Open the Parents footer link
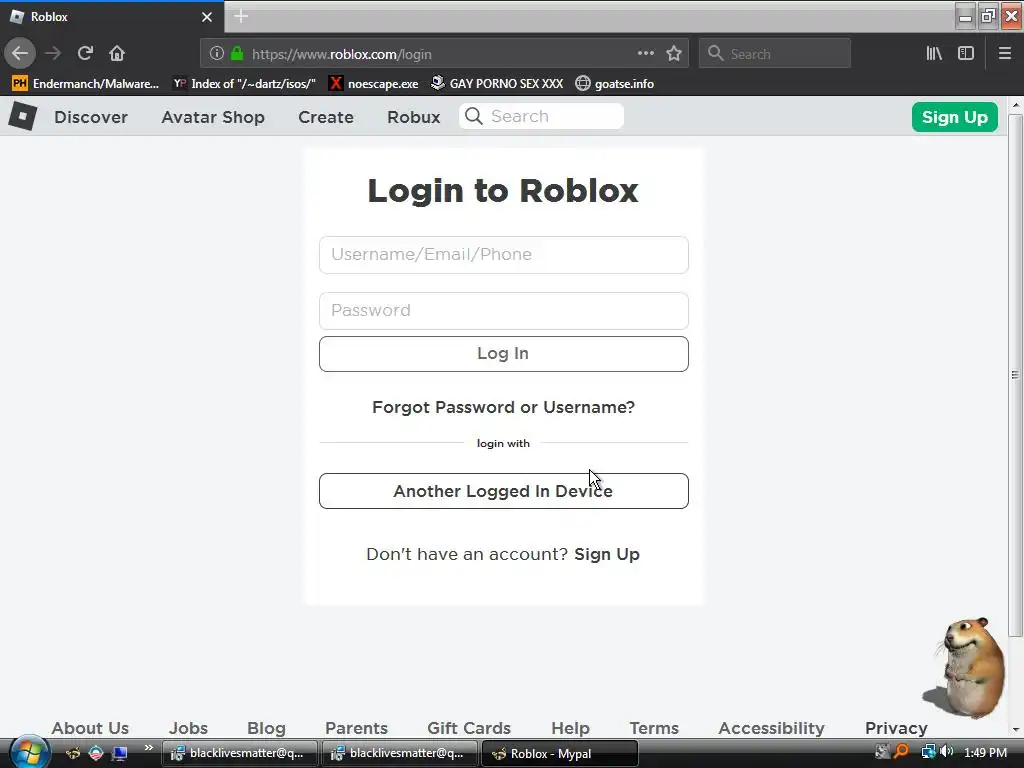 point(357,728)
